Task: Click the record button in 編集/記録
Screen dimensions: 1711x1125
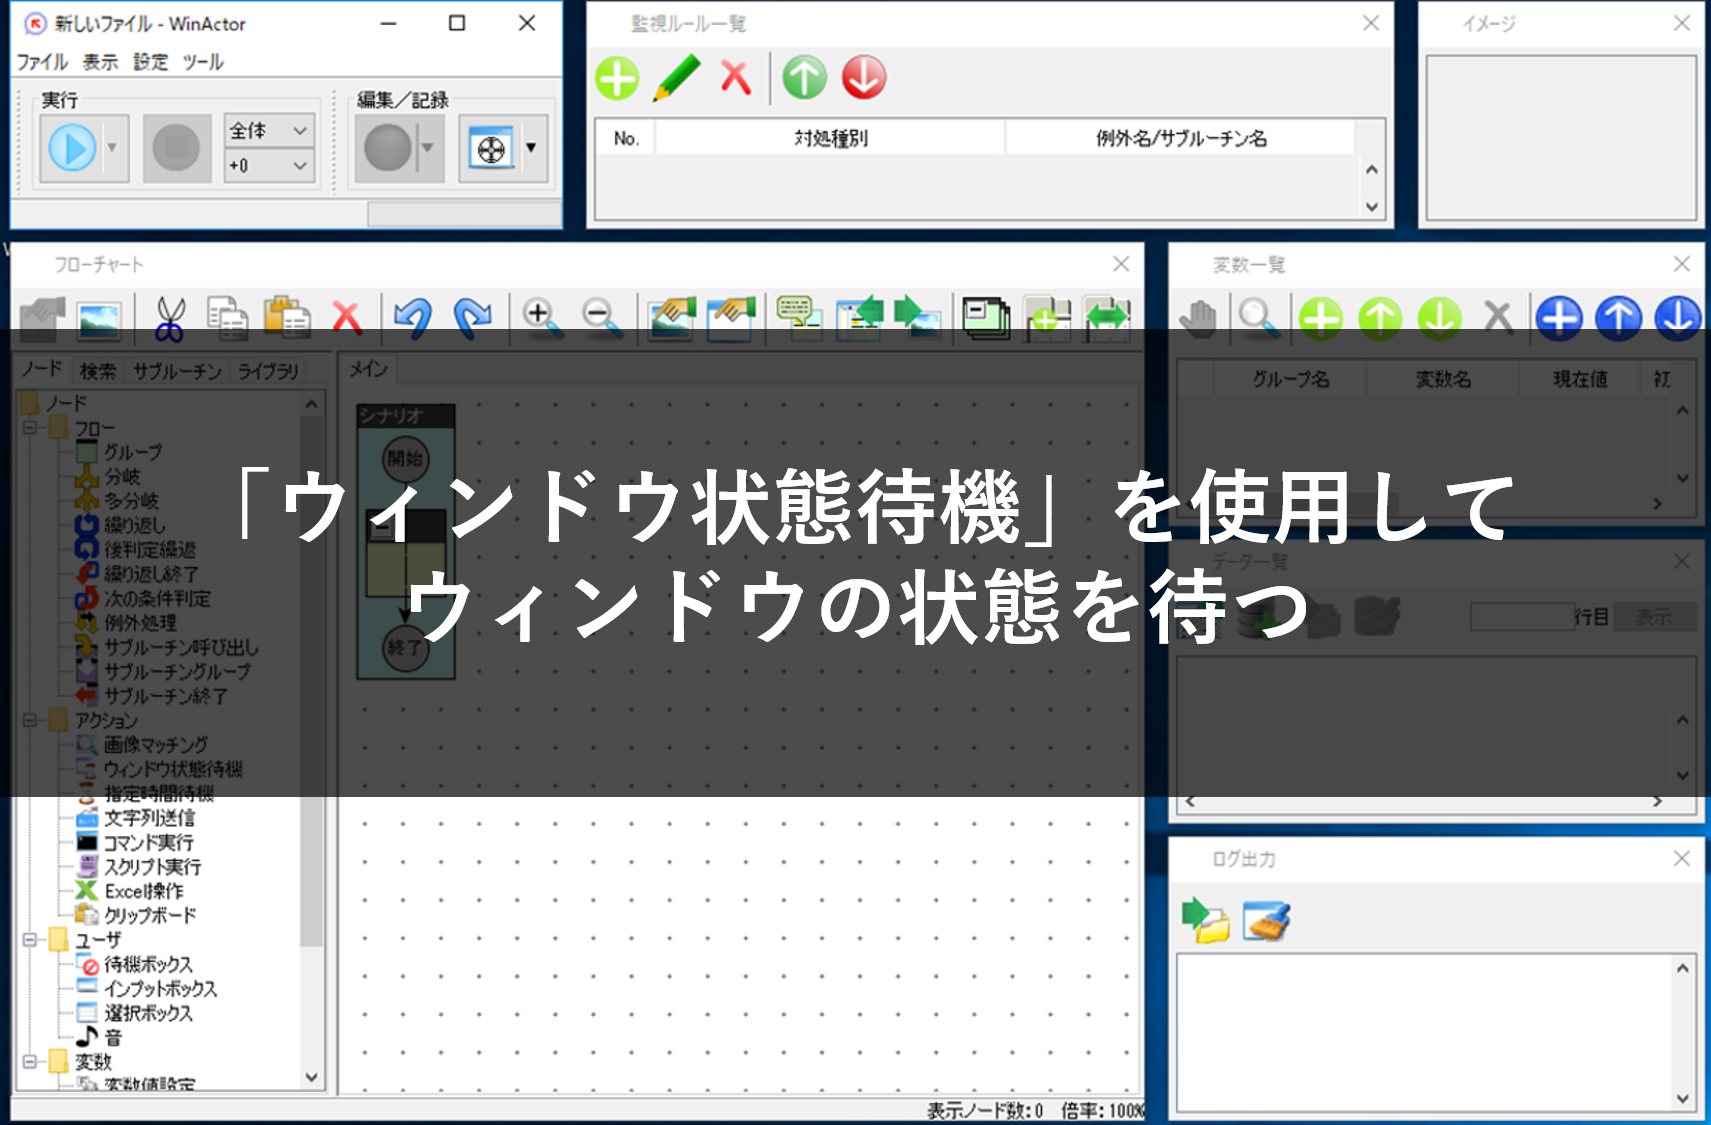Action: [x=388, y=148]
